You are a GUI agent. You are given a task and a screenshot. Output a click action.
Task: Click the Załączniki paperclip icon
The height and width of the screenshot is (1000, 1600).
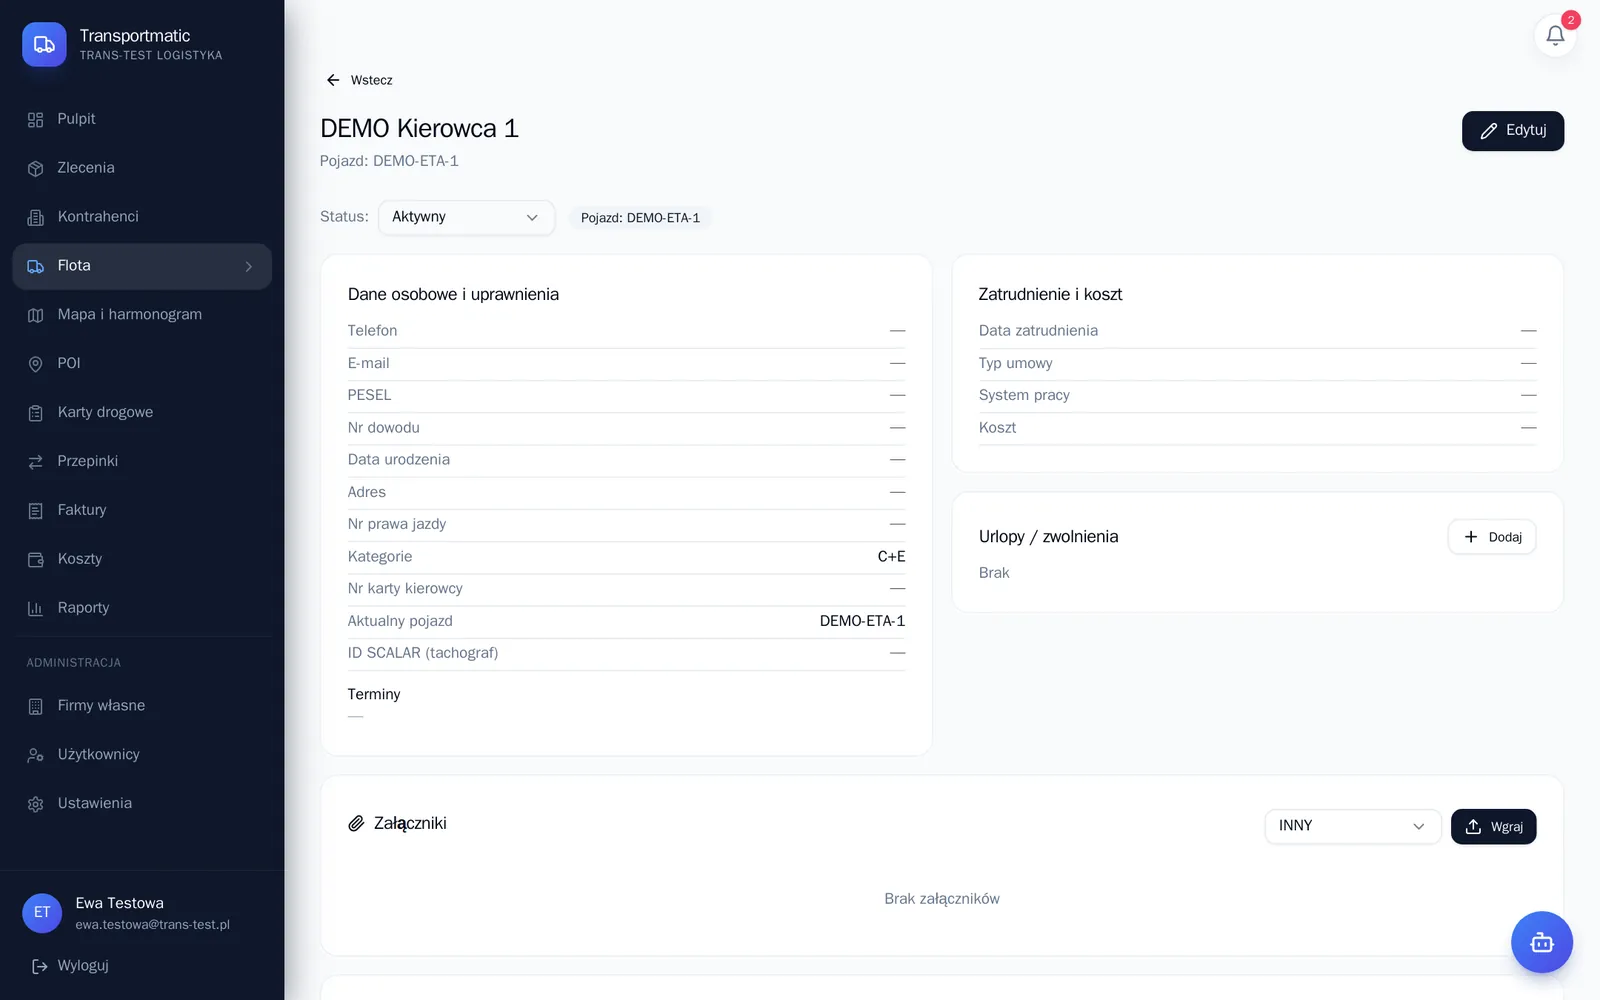click(x=356, y=824)
